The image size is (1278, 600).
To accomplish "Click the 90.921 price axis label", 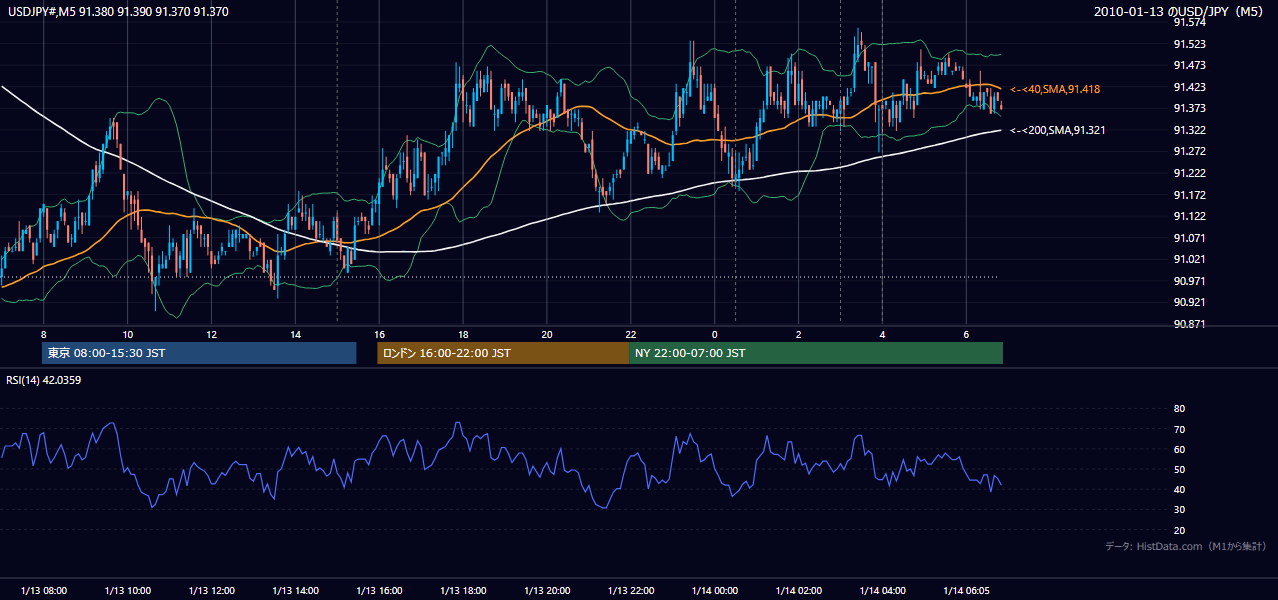I will (x=1189, y=302).
